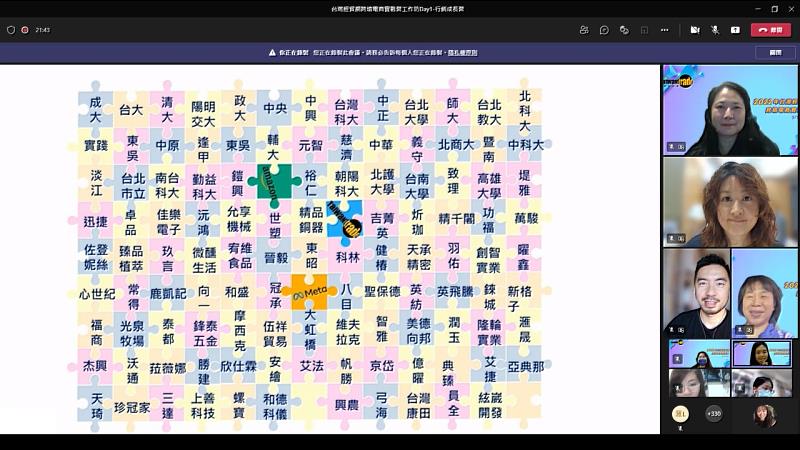The width and height of the screenshot is (800, 450).
Task: Click the shield security icon
Action: pyautogui.click(x=11, y=30)
